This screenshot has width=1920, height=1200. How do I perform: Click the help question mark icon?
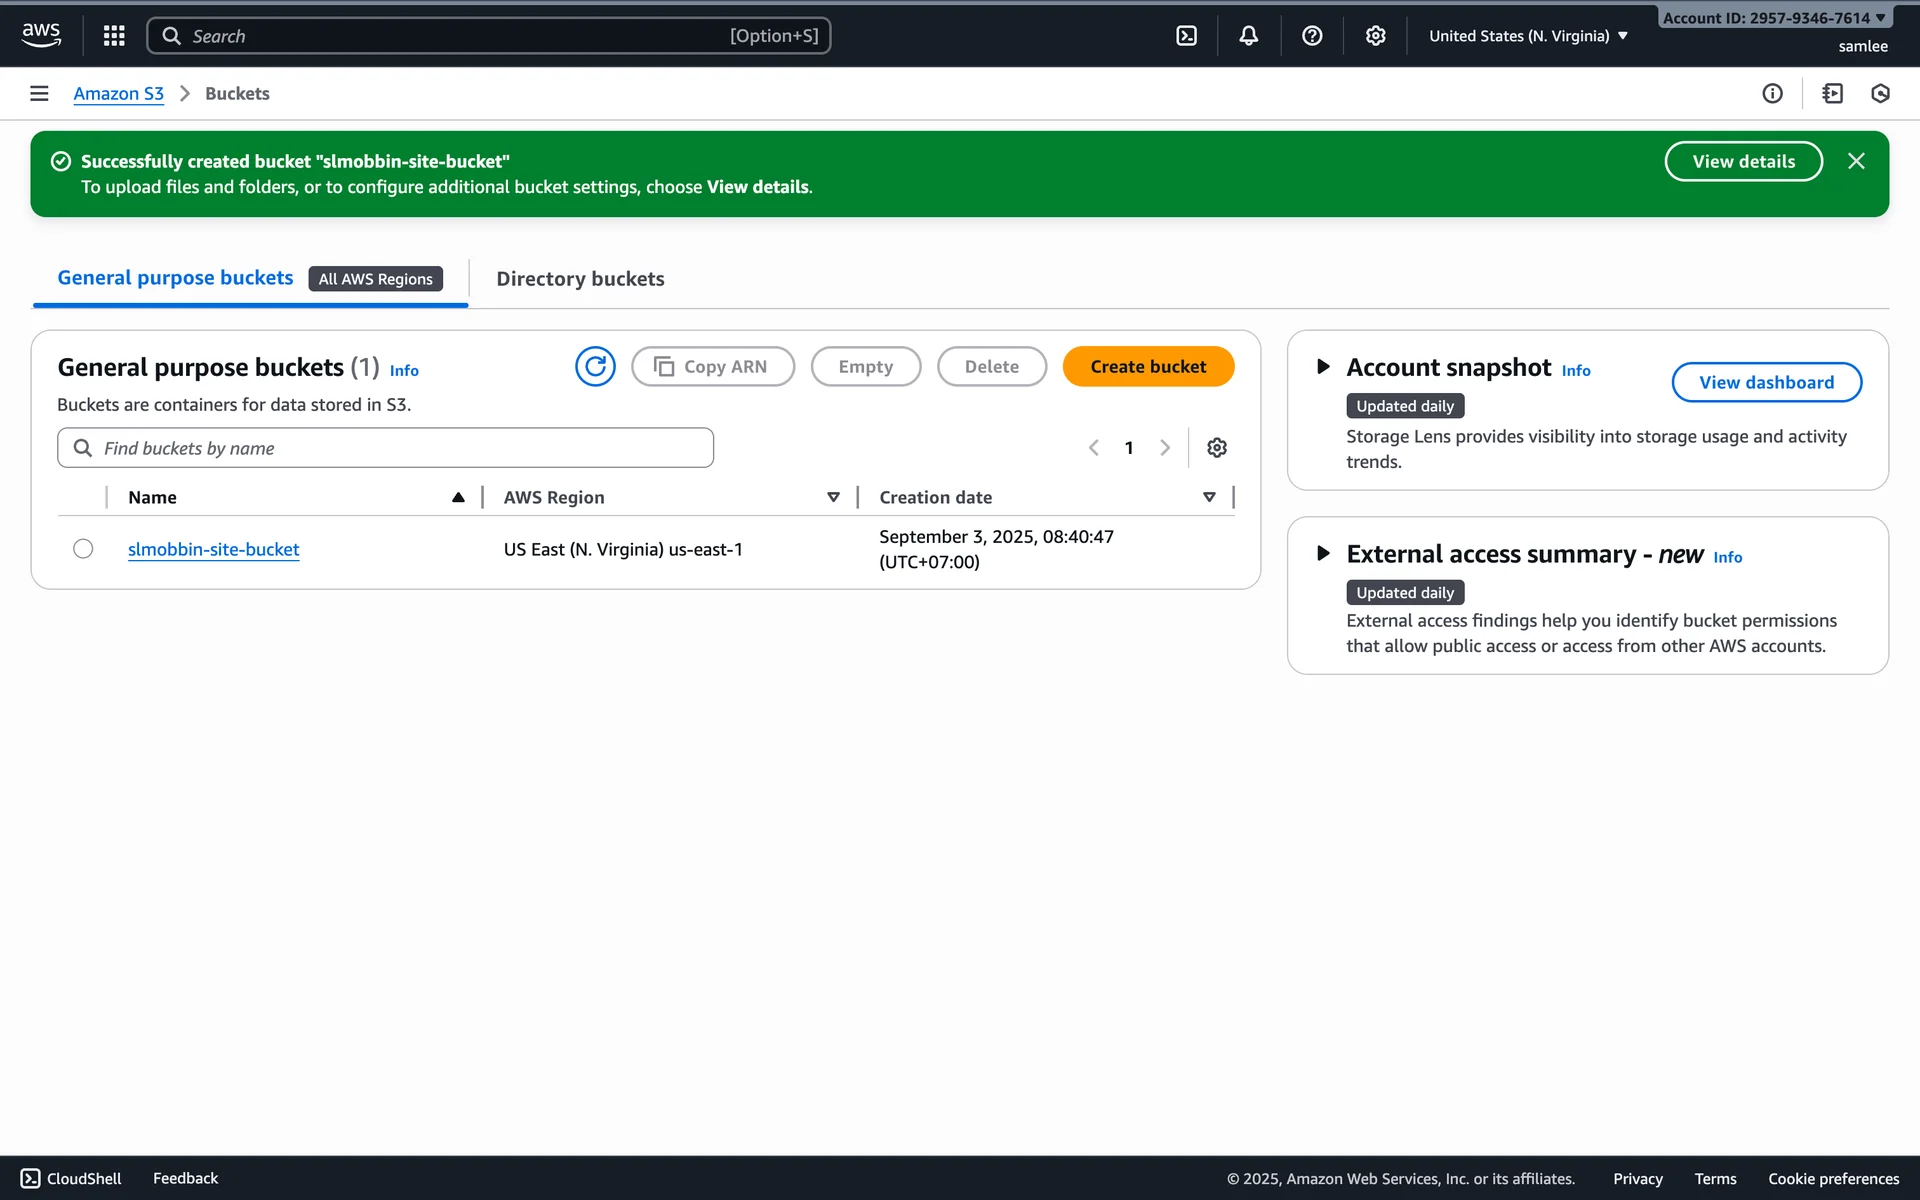[x=1312, y=36]
